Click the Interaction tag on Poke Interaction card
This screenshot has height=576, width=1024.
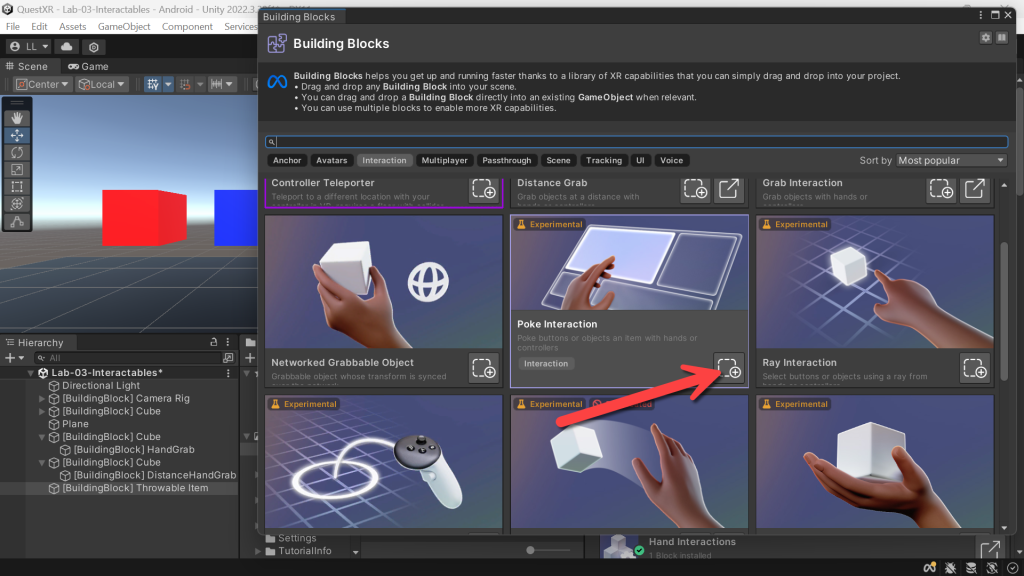(546, 364)
